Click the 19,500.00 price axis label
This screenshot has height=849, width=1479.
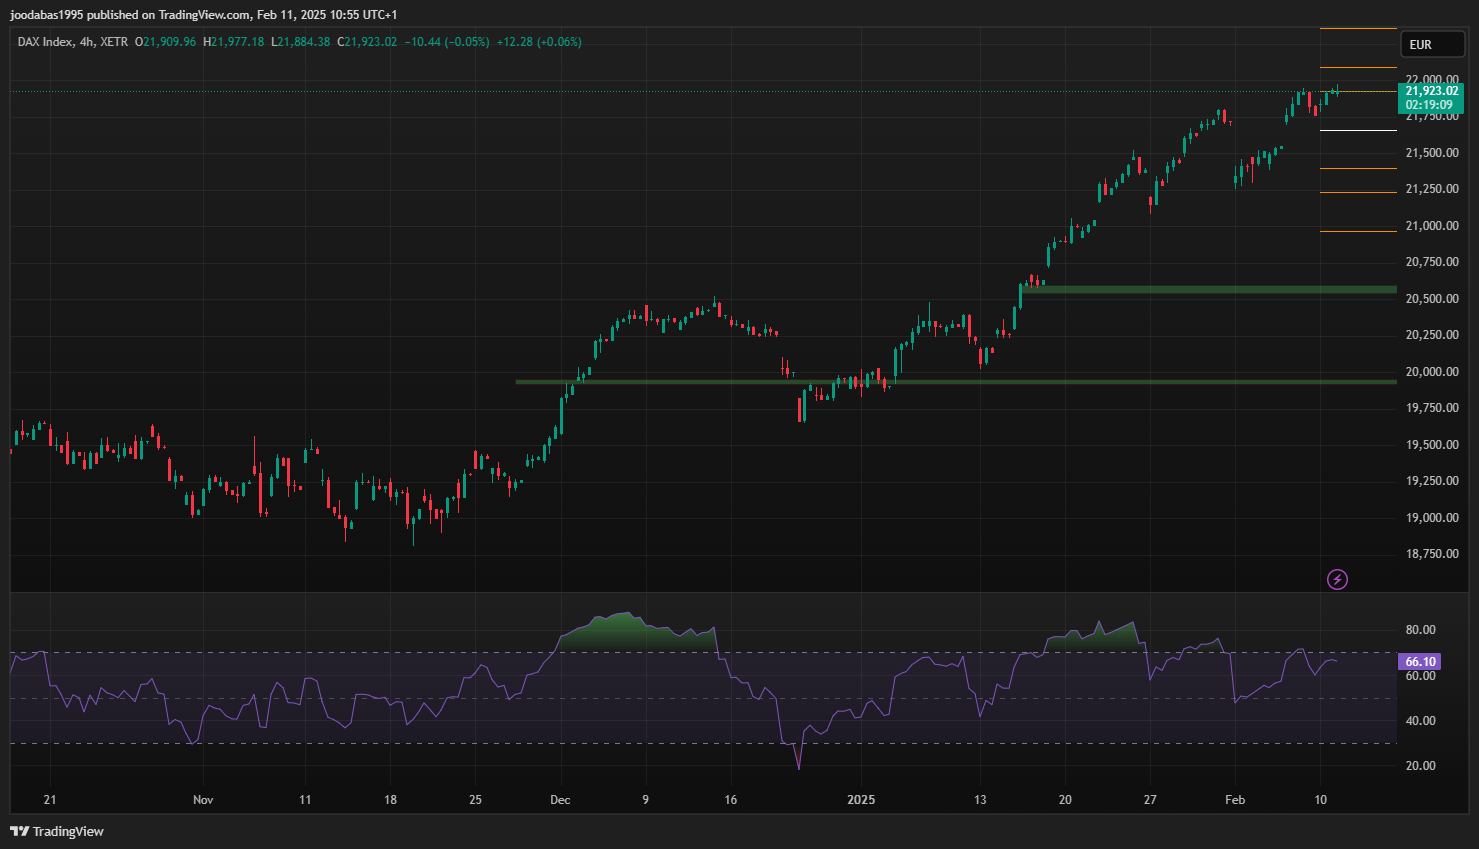point(1432,445)
